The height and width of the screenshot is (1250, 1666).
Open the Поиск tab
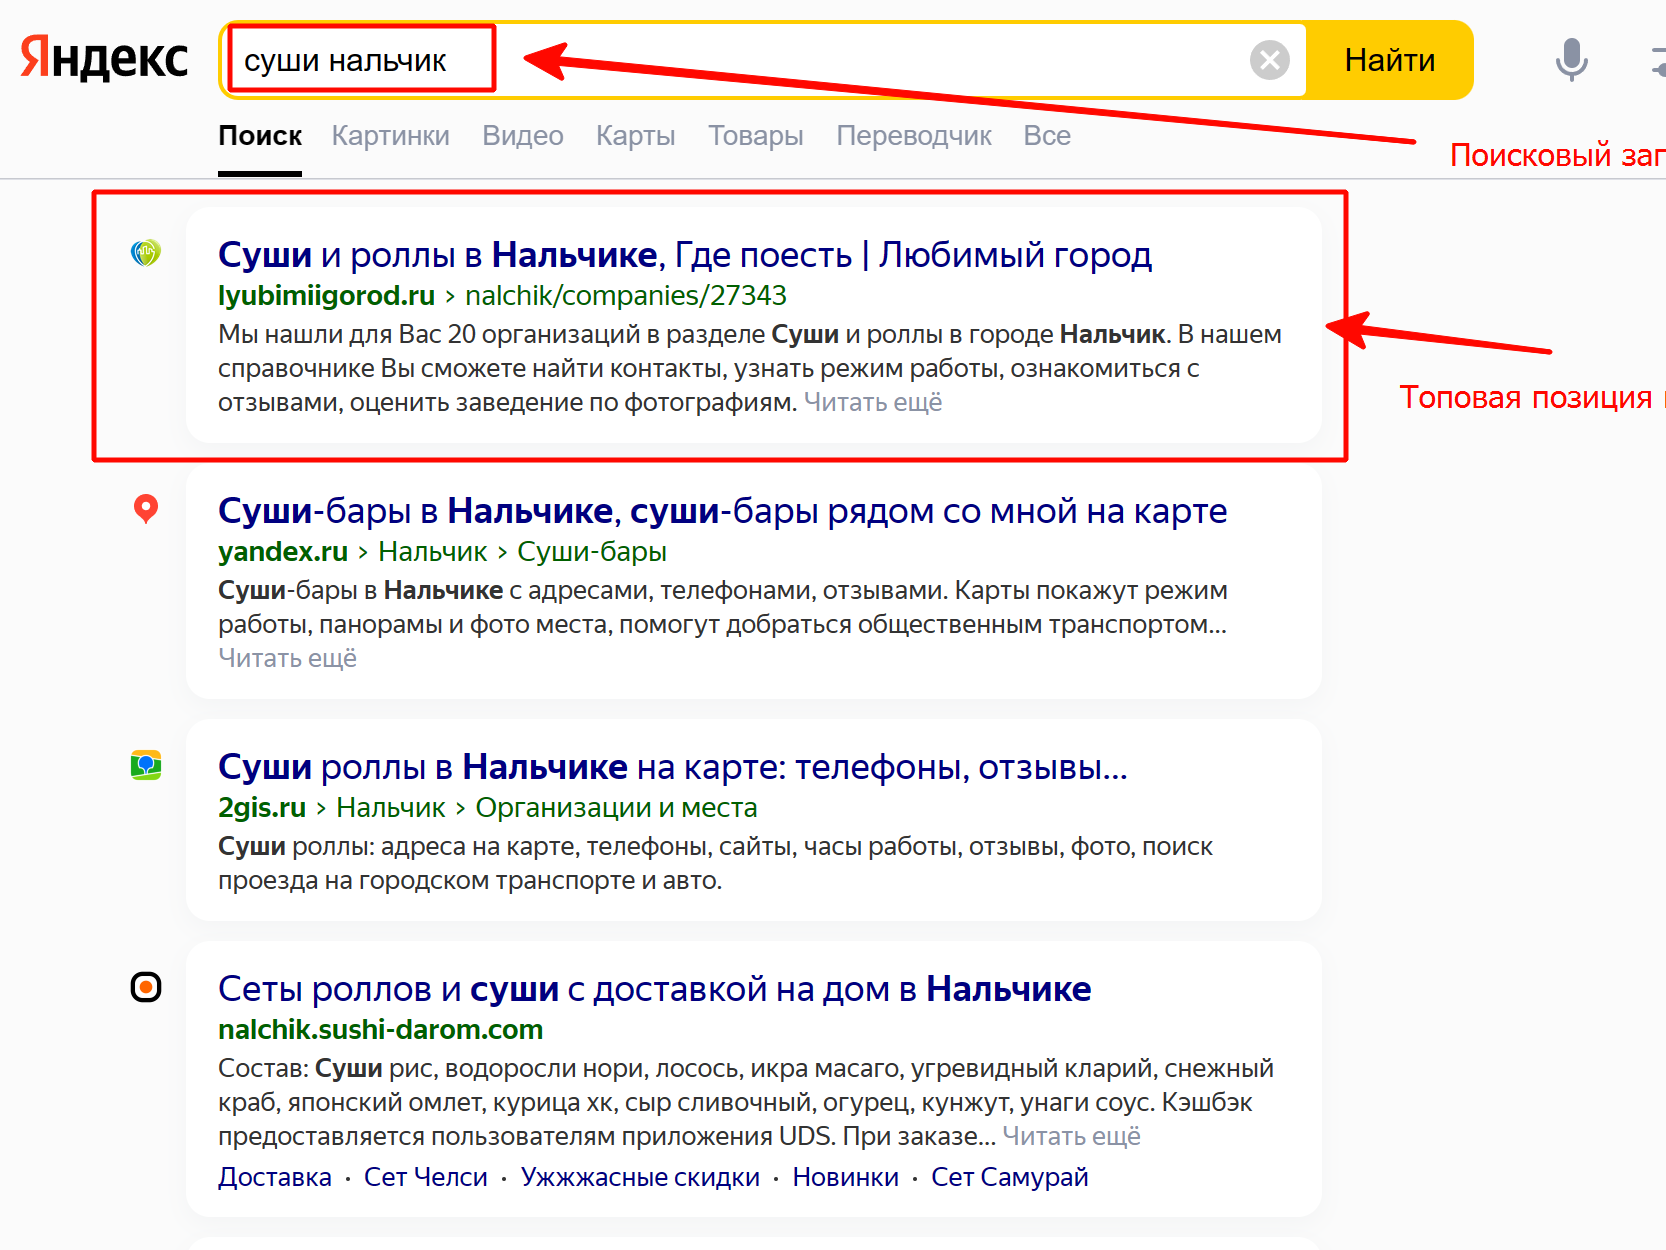[x=260, y=136]
